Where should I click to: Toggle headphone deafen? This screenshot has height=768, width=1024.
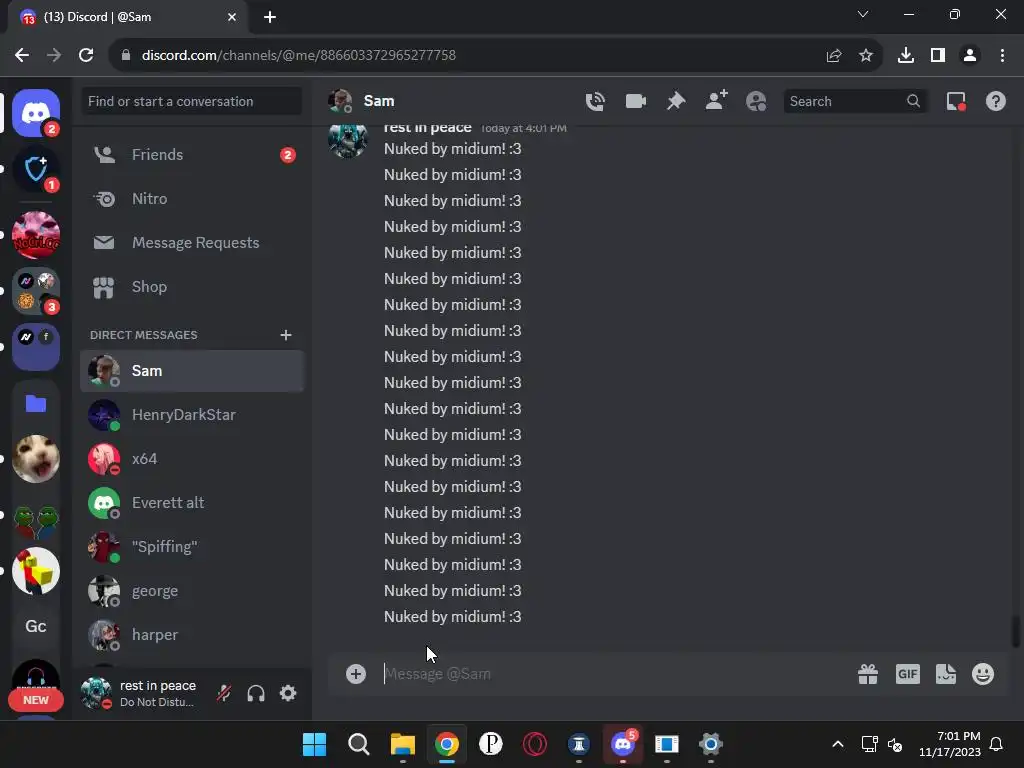(x=256, y=693)
